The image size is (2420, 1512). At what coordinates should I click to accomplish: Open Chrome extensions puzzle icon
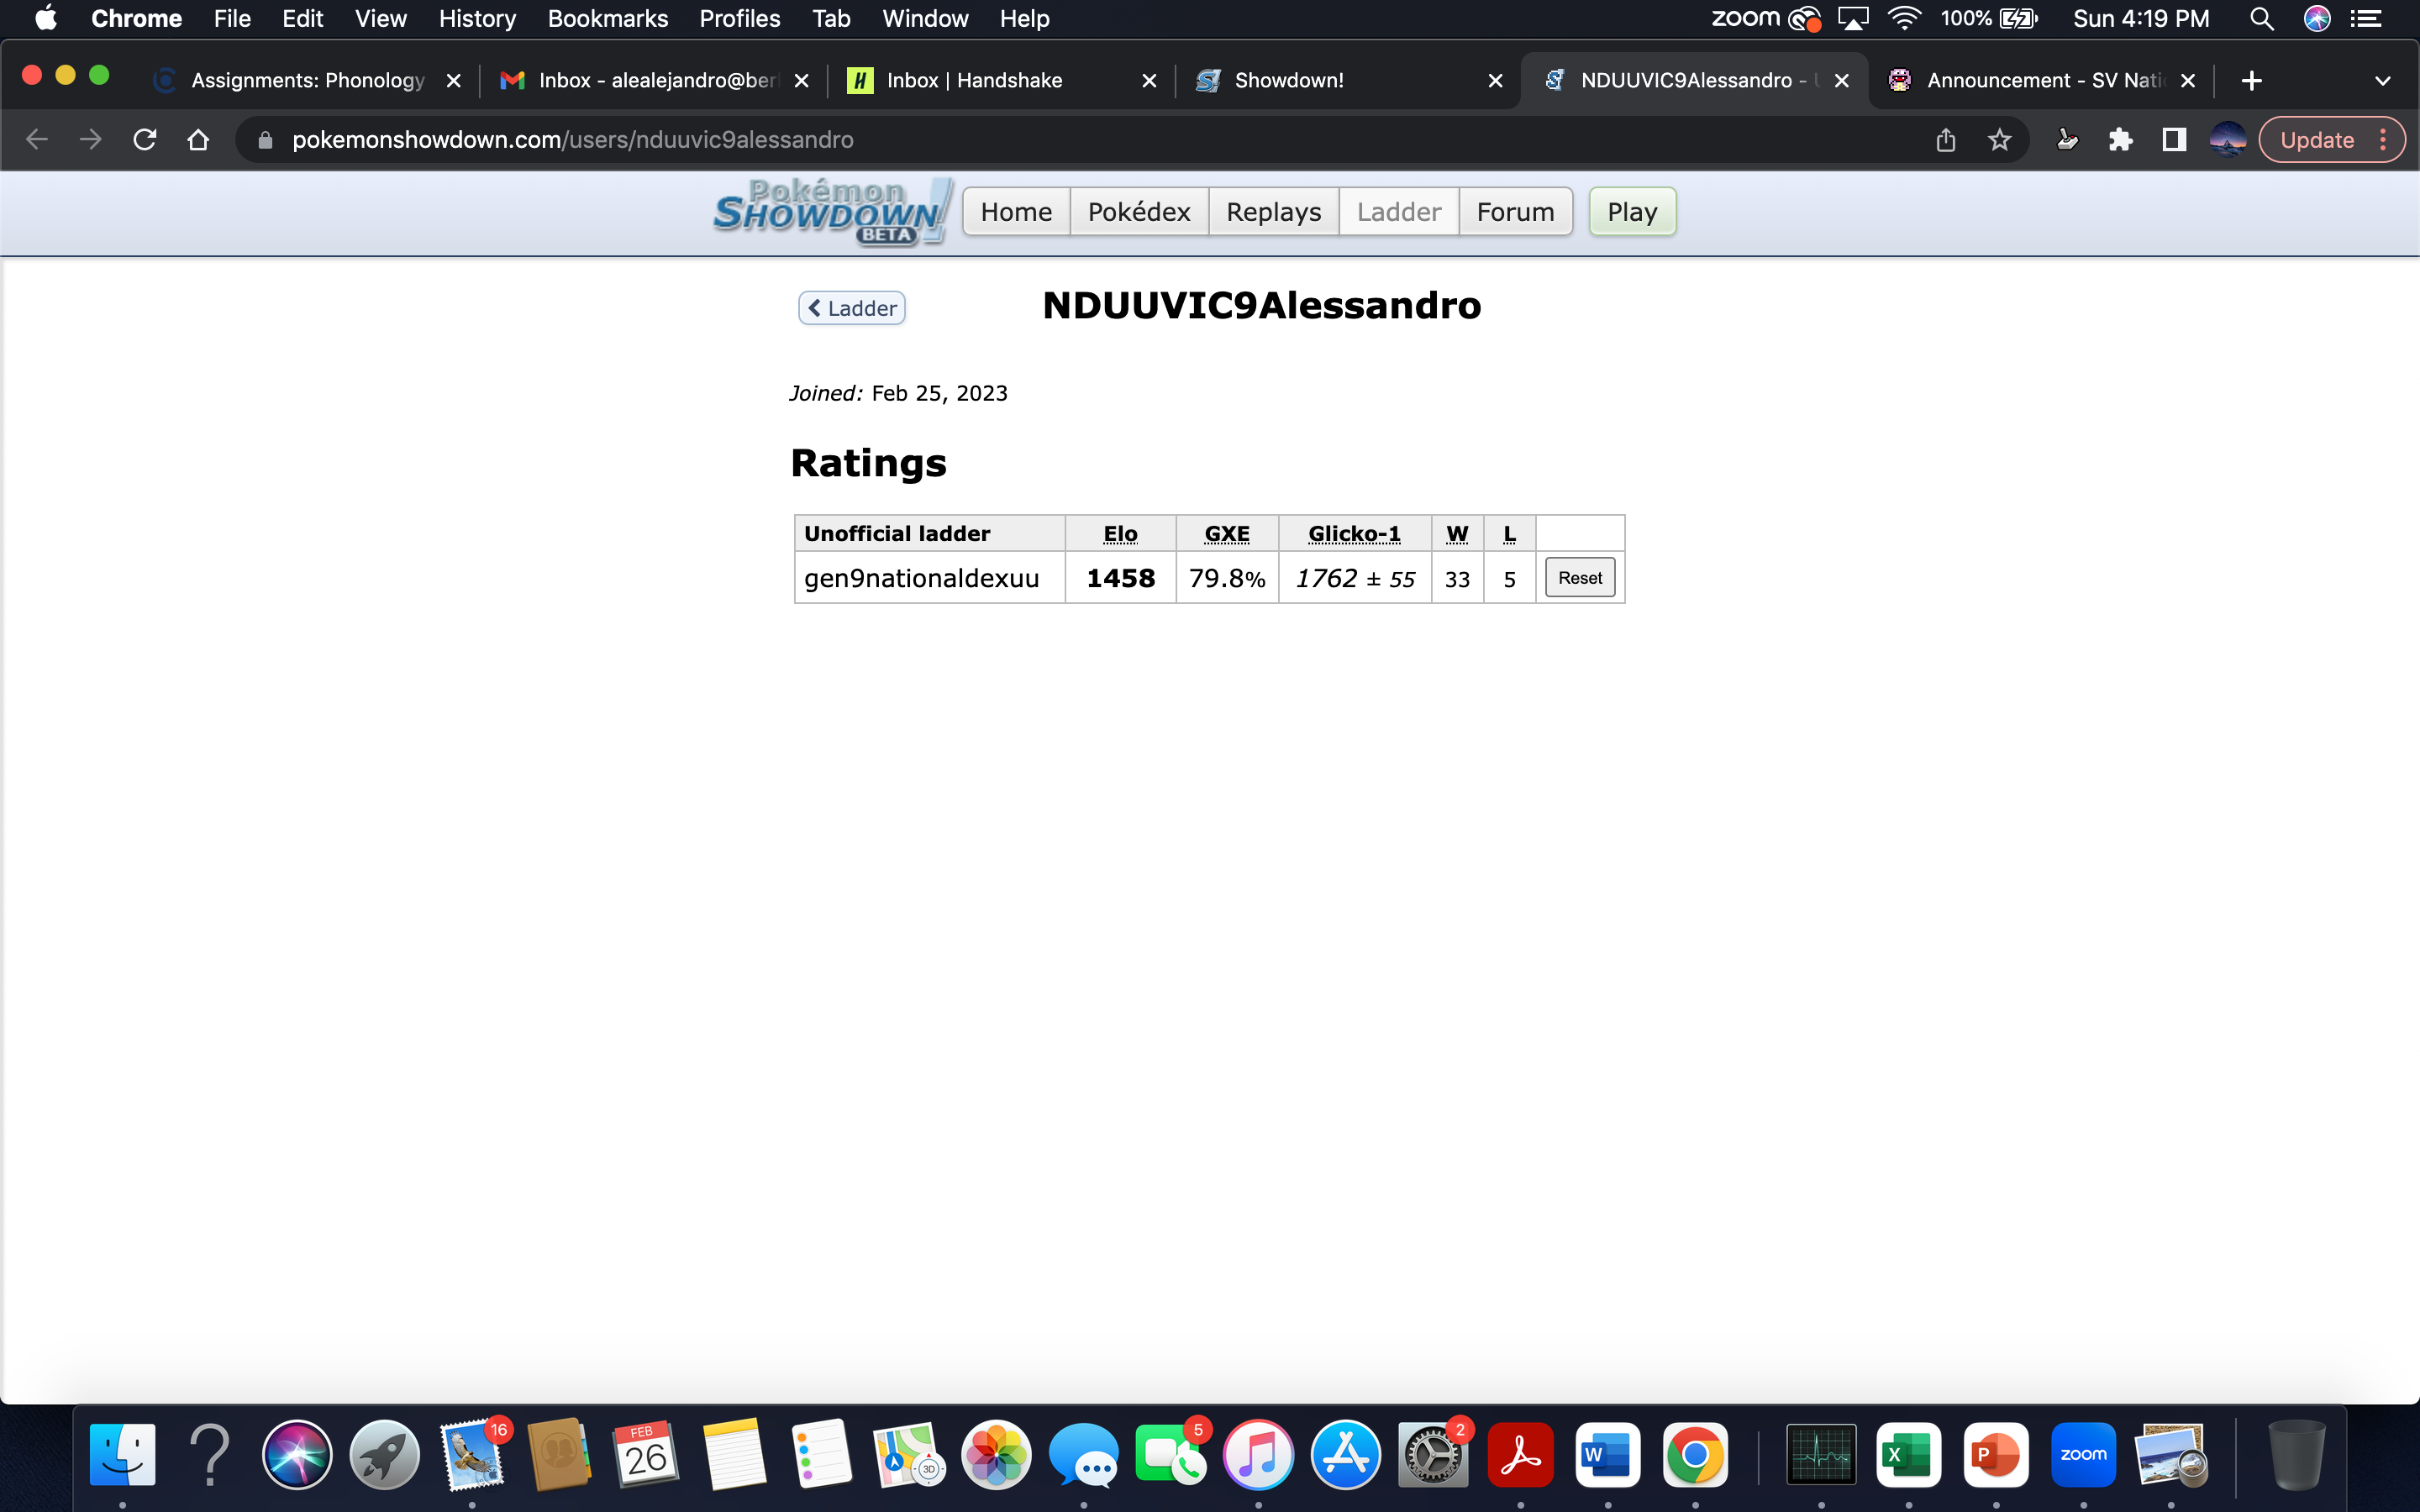click(2120, 140)
